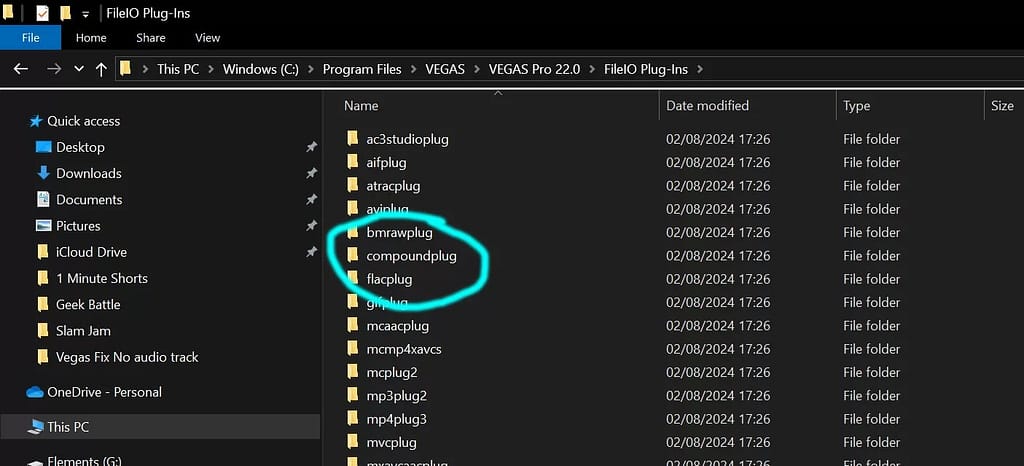The height and width of the screenshot is (466, 1024).
Task: Click the pin icon next to Documents
Action: point(312,200)
